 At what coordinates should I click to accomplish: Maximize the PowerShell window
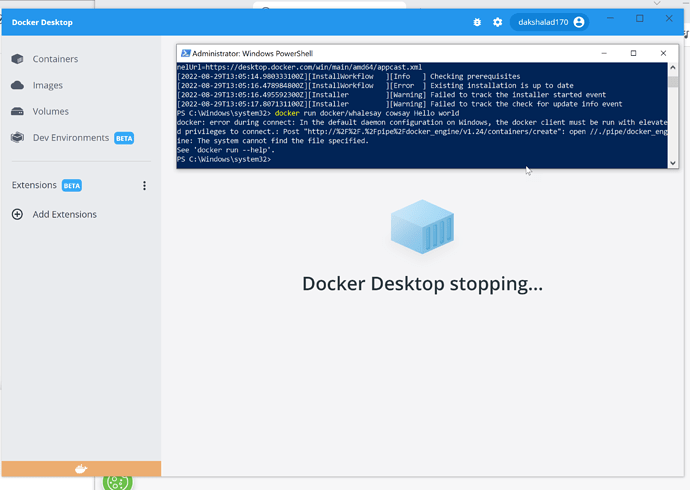tap(633, 53)
